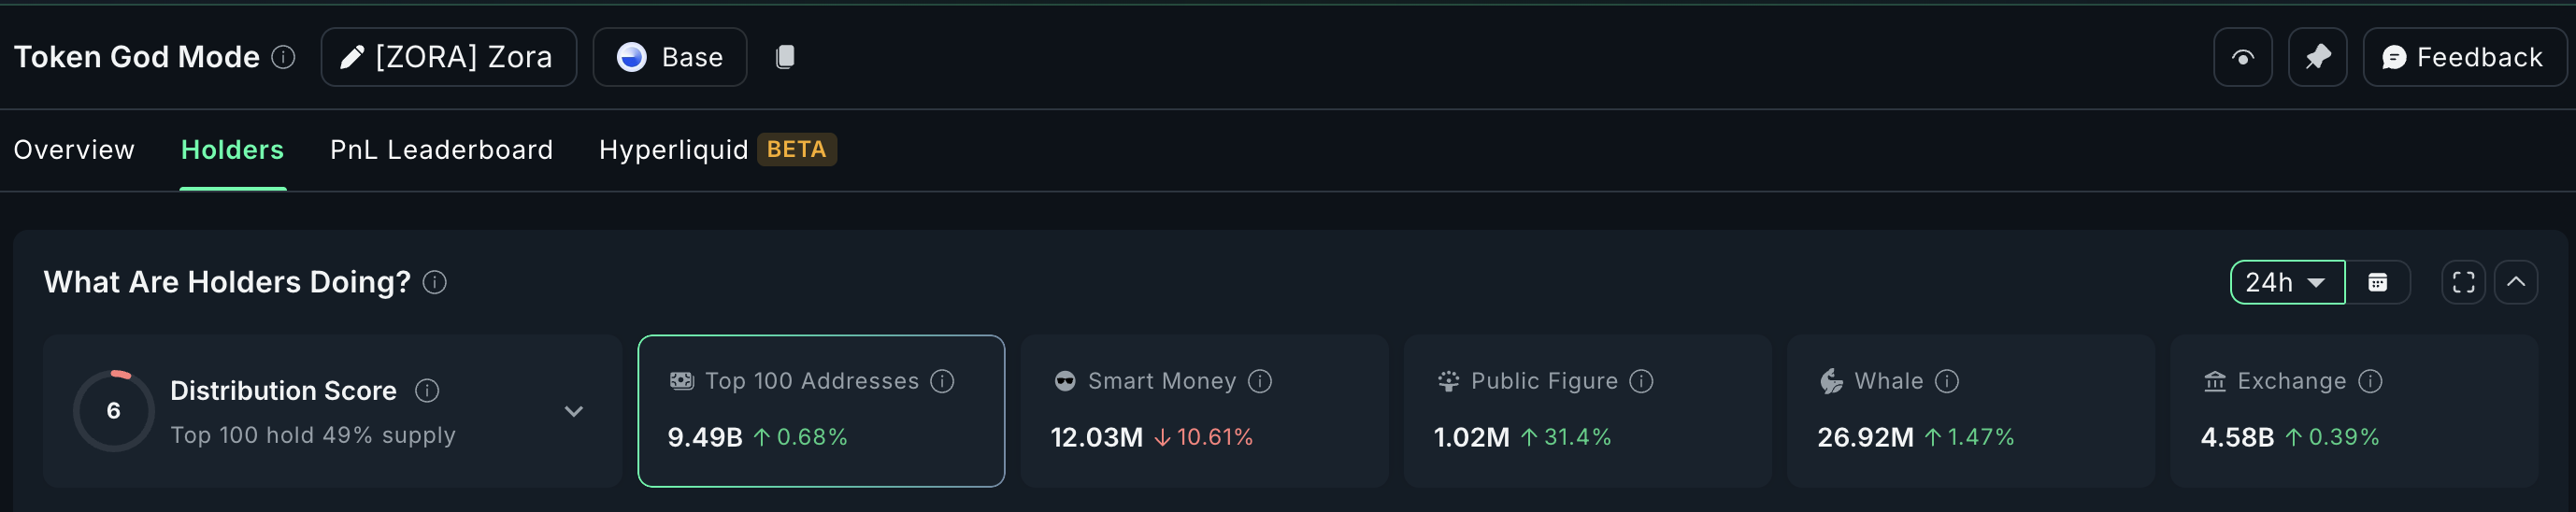2576x512 pixels.
Task: Select the Top 100 Addresses card
Action: pyautogui.click(x=820, y=411)
